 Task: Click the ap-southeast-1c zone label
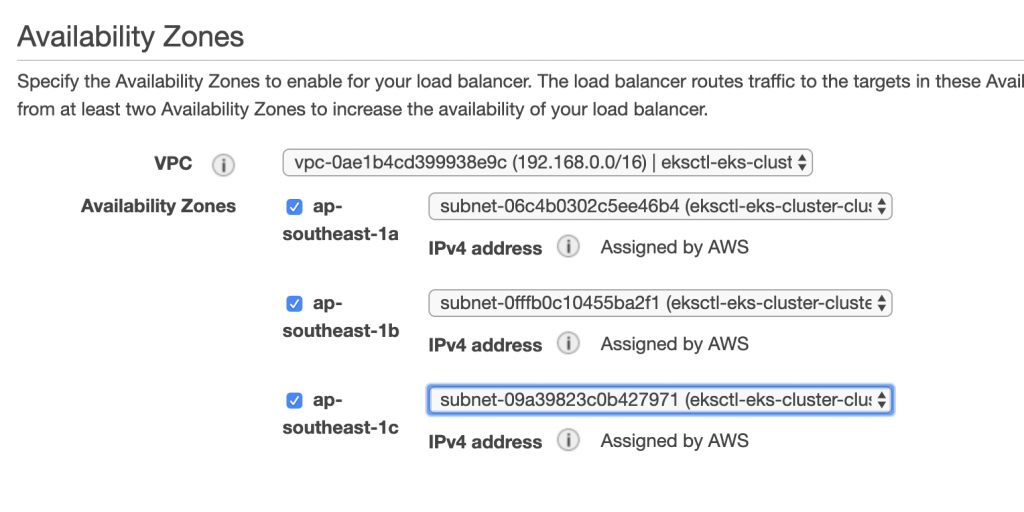click(340, 413)
